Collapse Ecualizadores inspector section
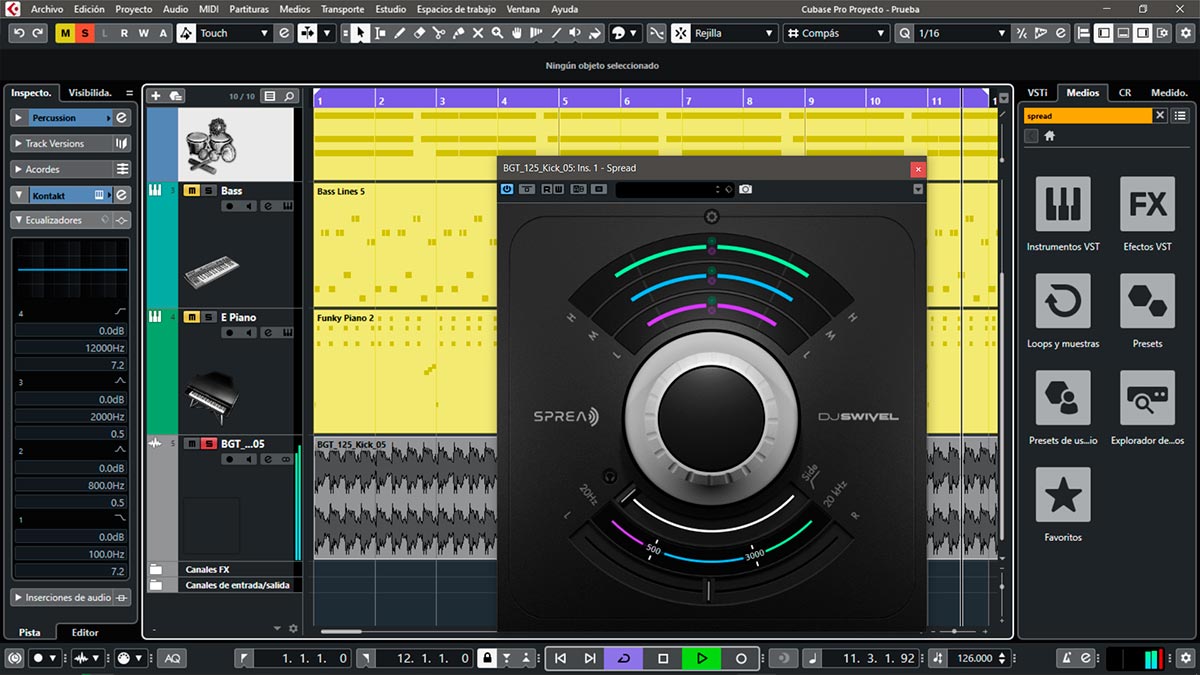This screenshot has height=675, width=1200. [71, 220]
